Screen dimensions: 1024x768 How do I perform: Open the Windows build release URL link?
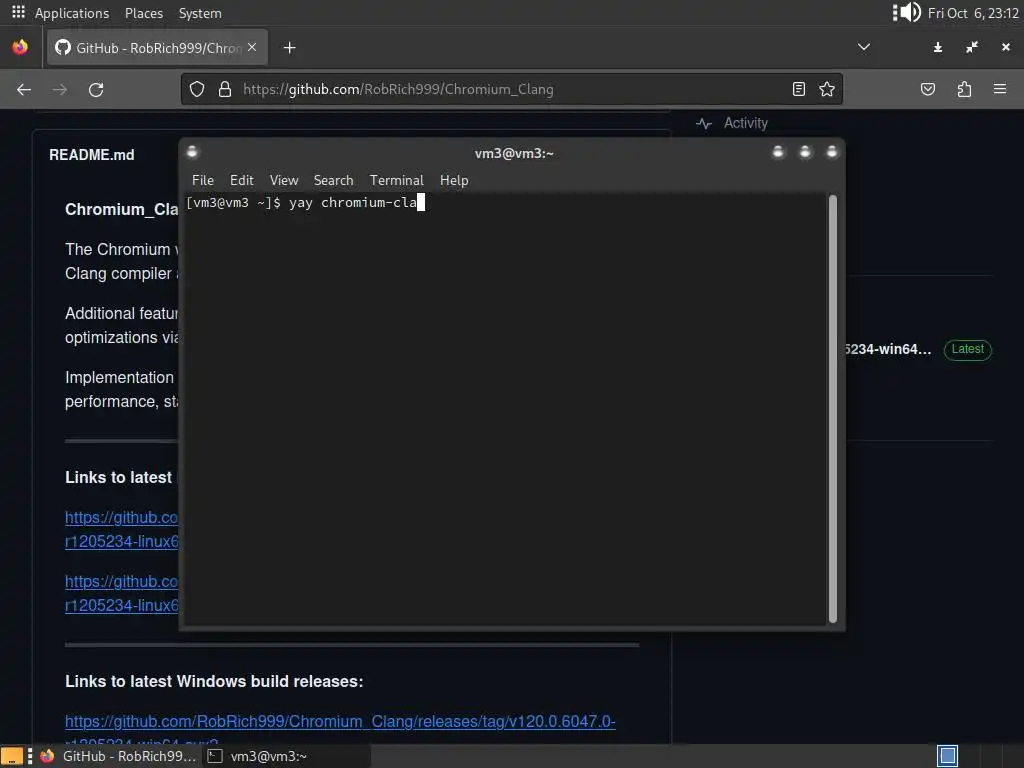pos(340,722)
